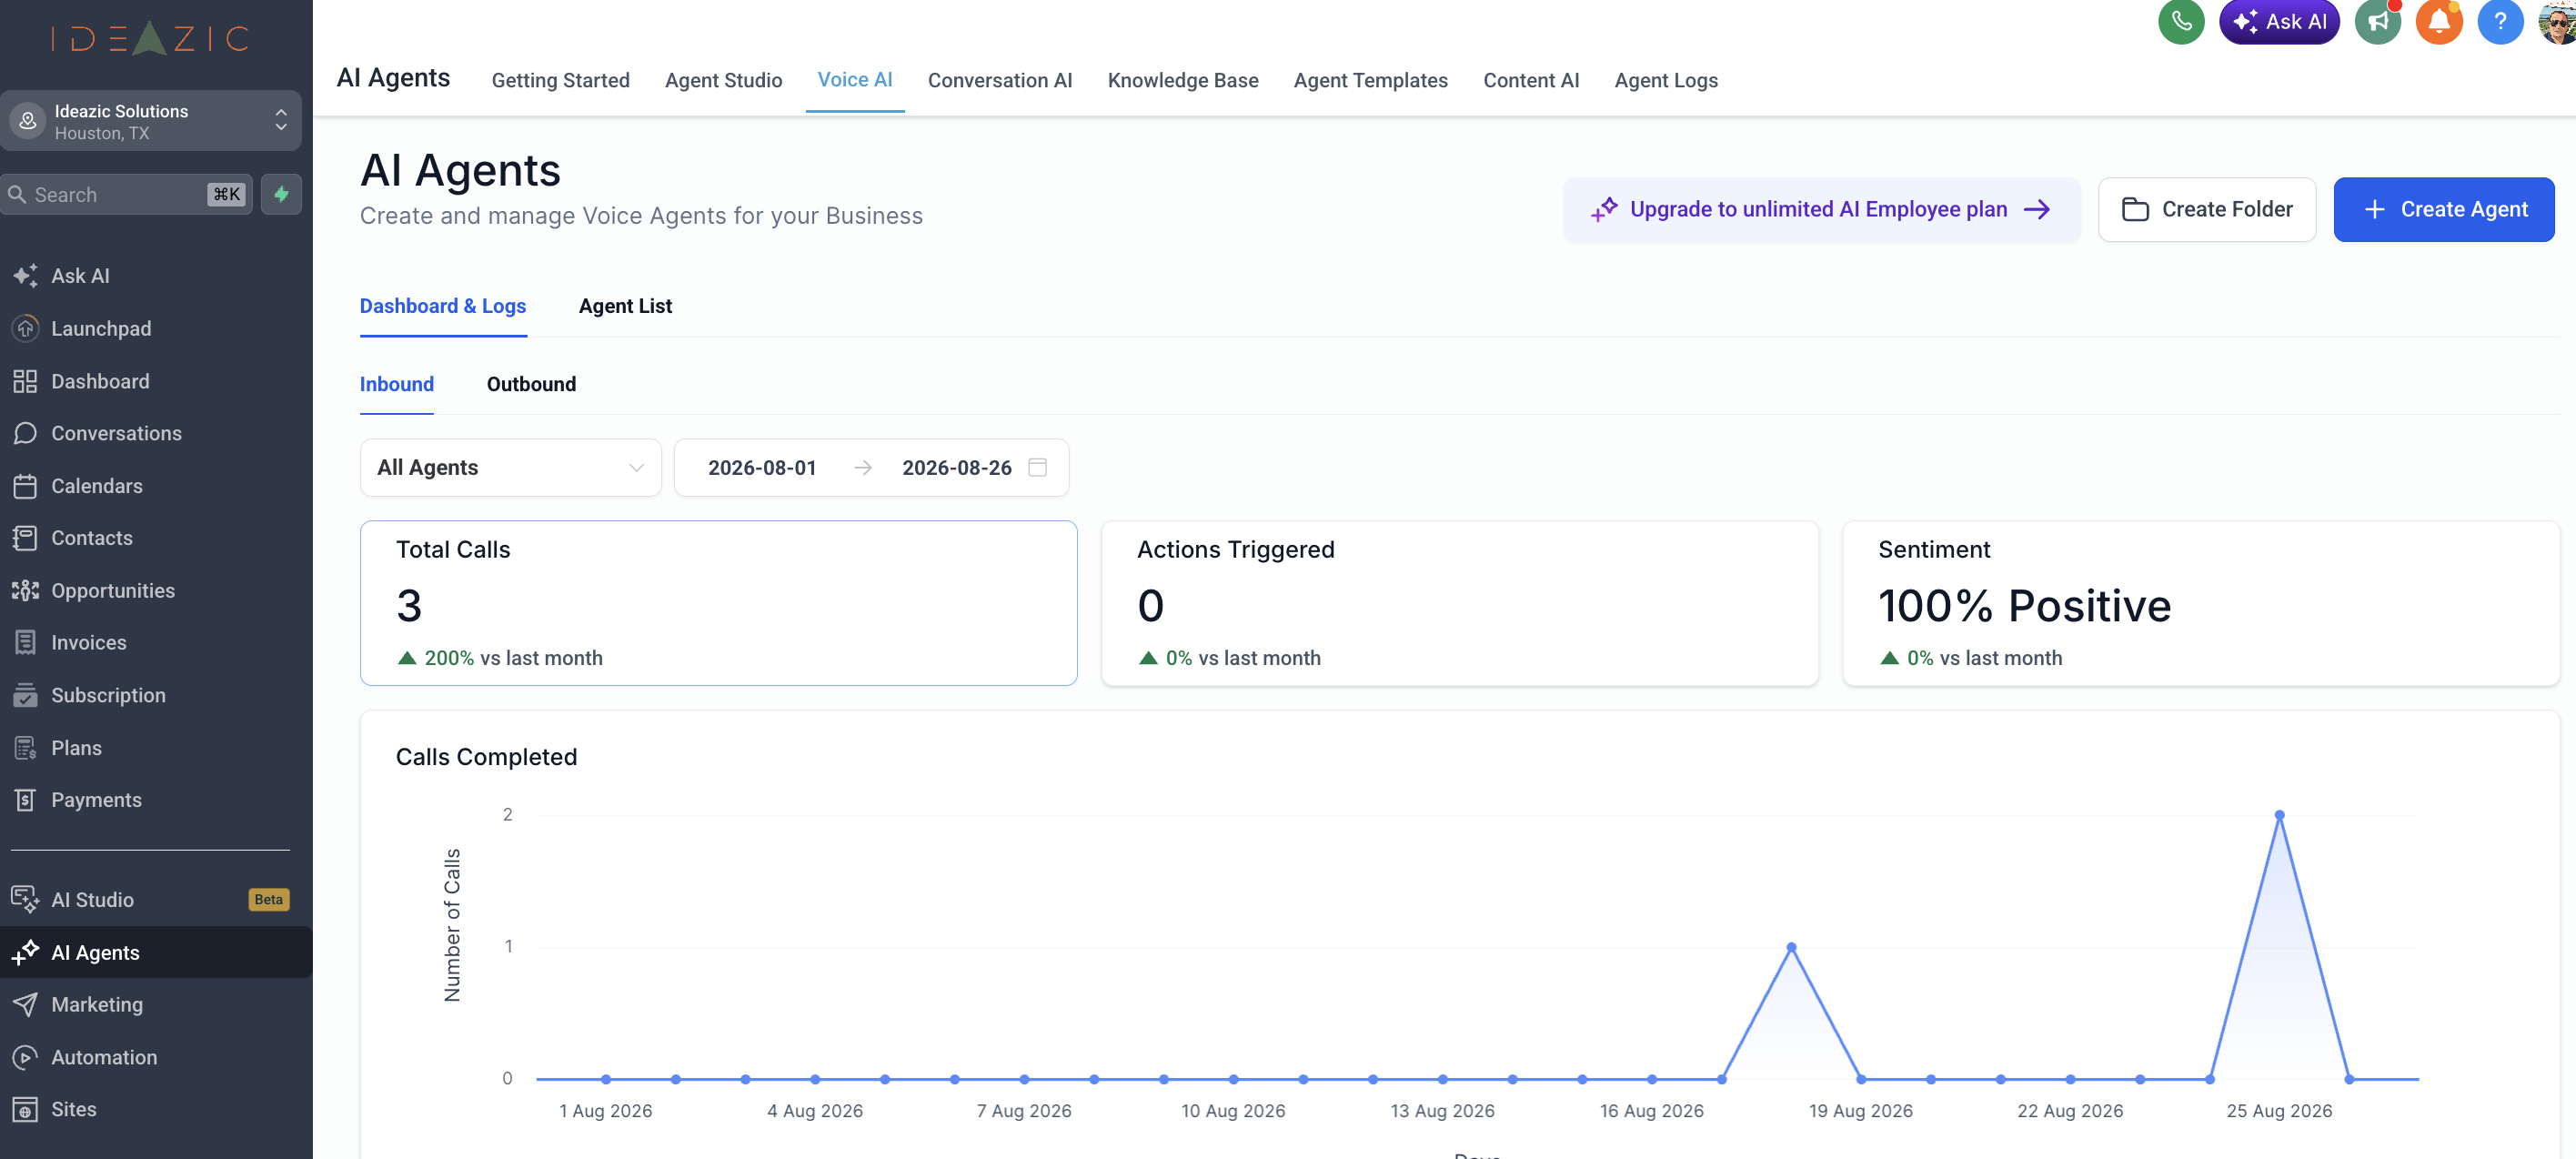Open the All Agents dropdown
Image resolution: width=2576 pixels, height=1159 pixels.
[x=510, y=467]
